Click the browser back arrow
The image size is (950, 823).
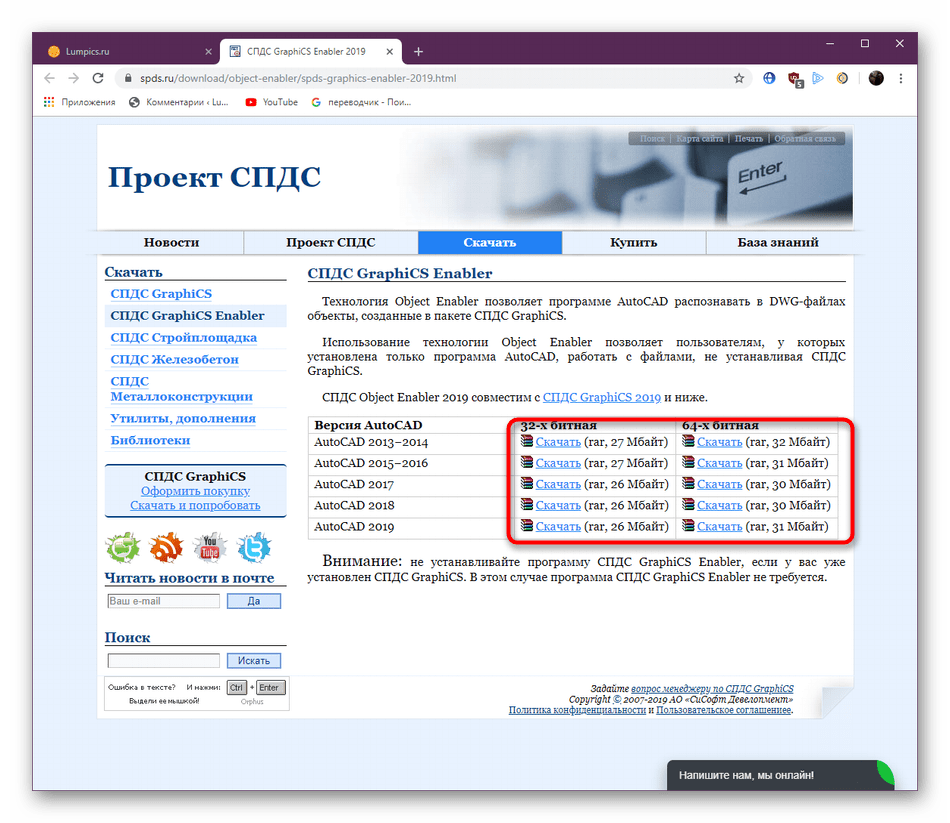click(50, 78)
